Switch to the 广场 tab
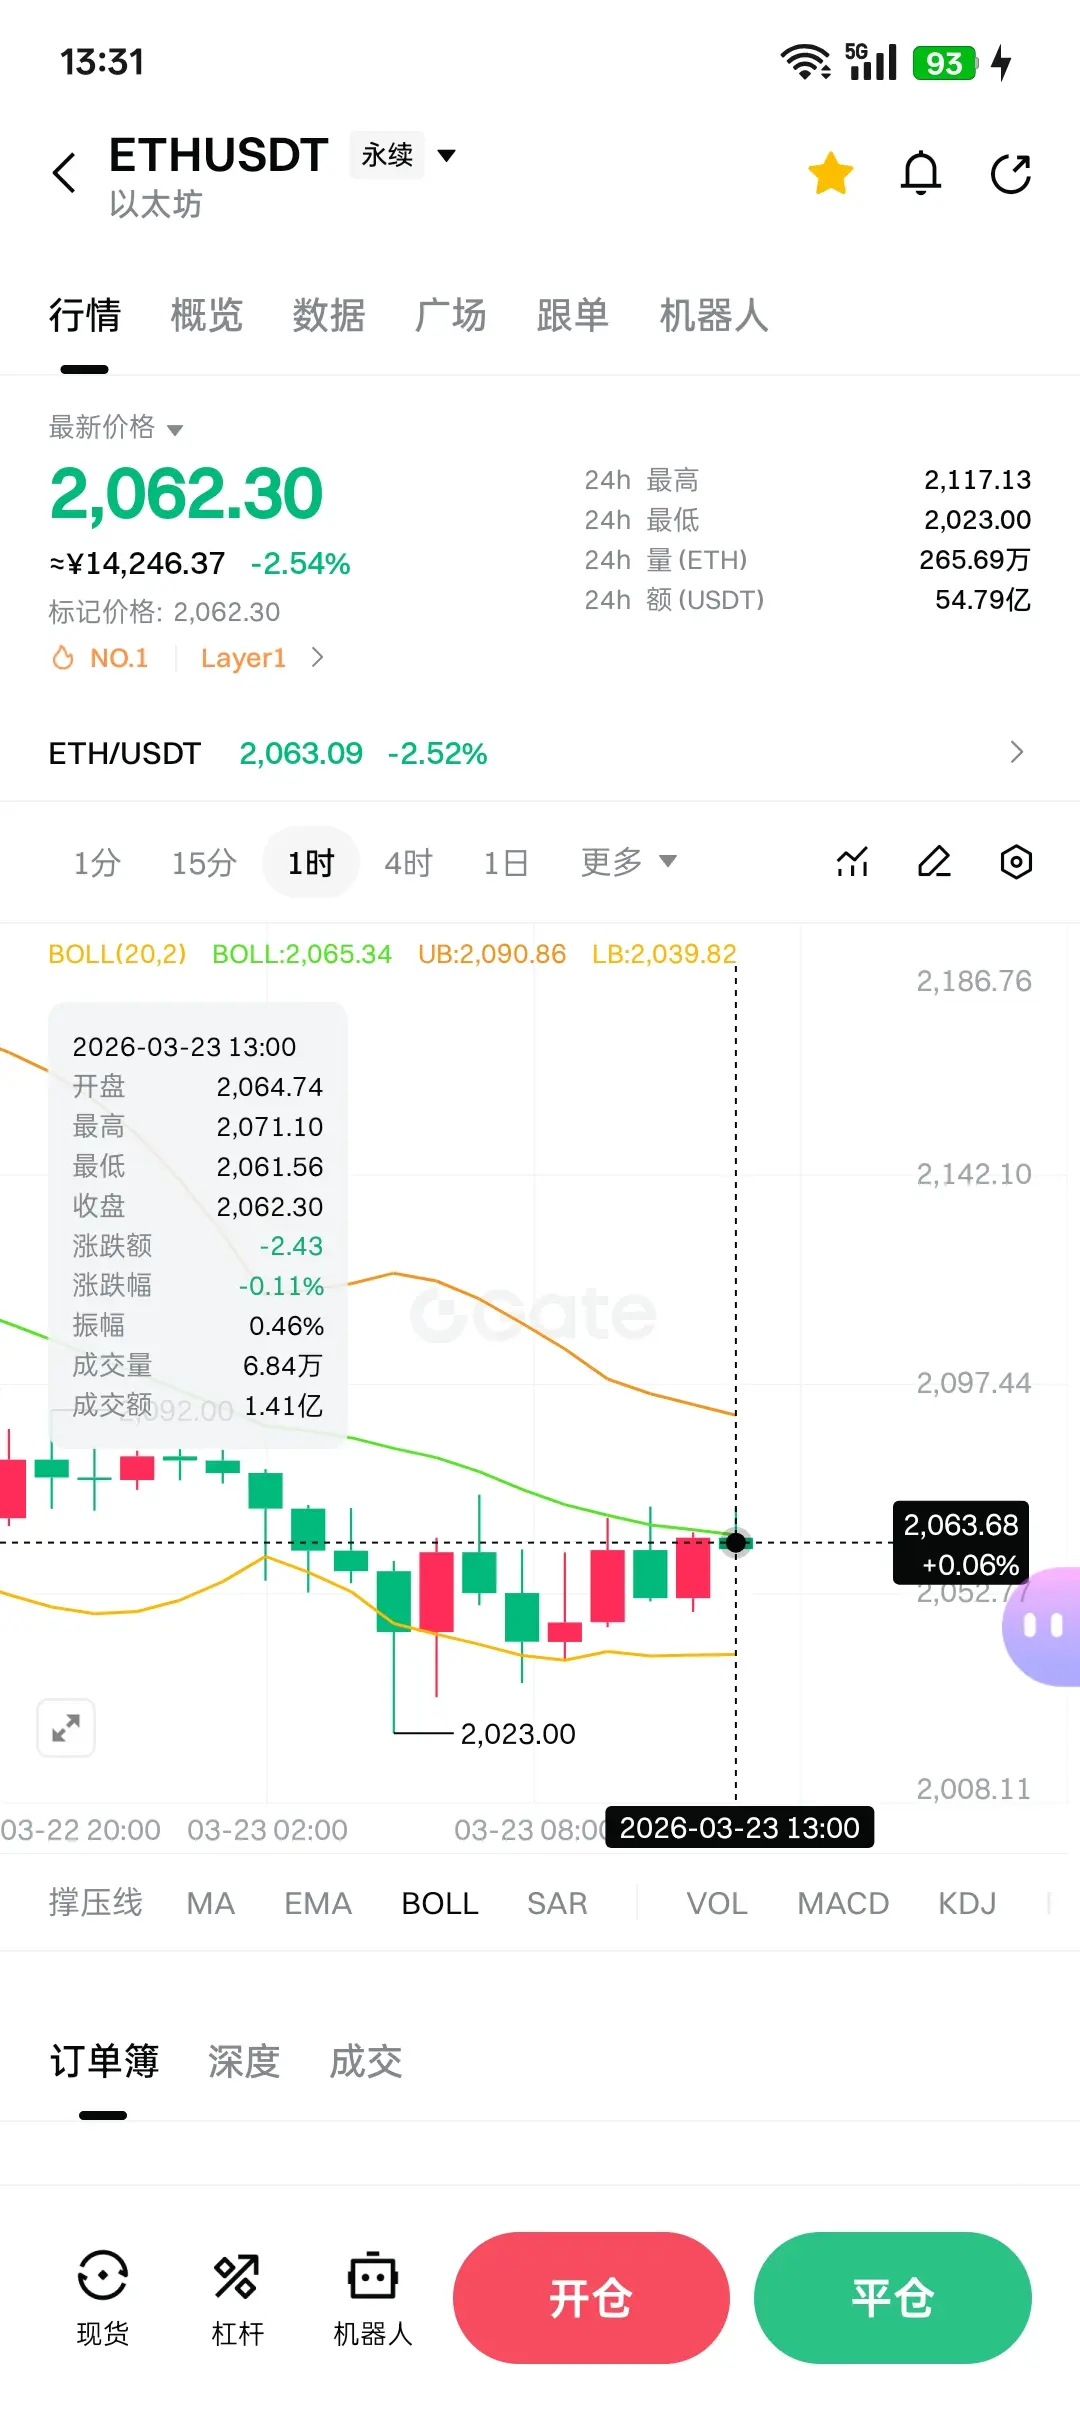1080x2412 pixels. tap(451, 316)
